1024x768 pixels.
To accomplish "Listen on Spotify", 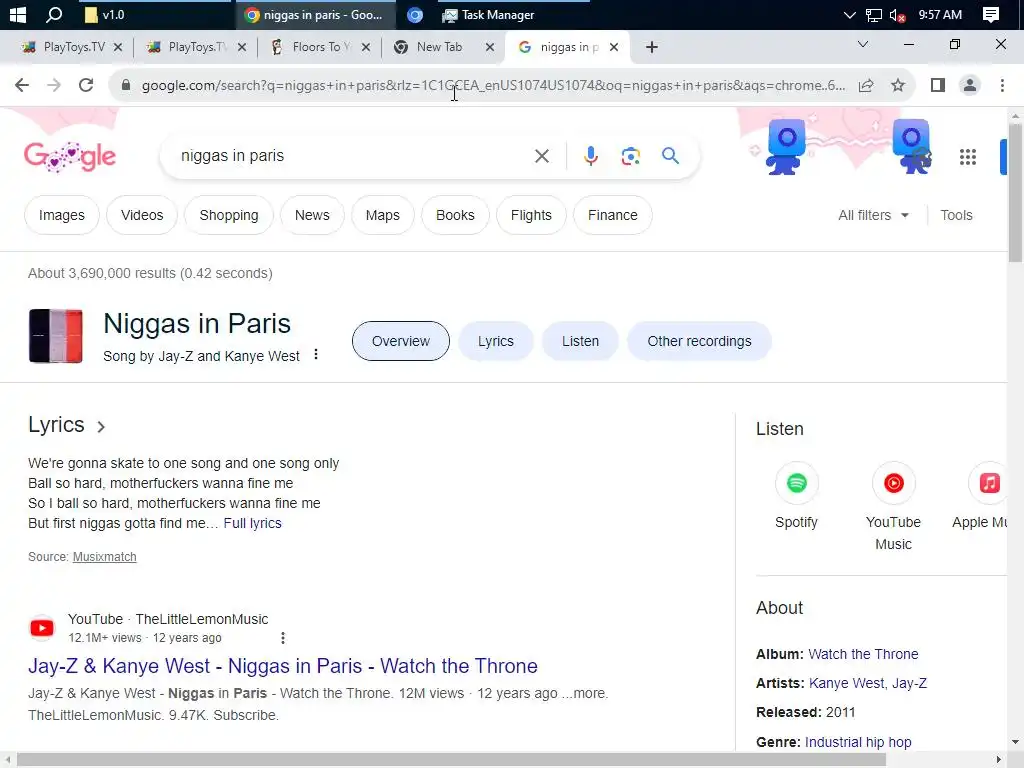I will (796, 495).
